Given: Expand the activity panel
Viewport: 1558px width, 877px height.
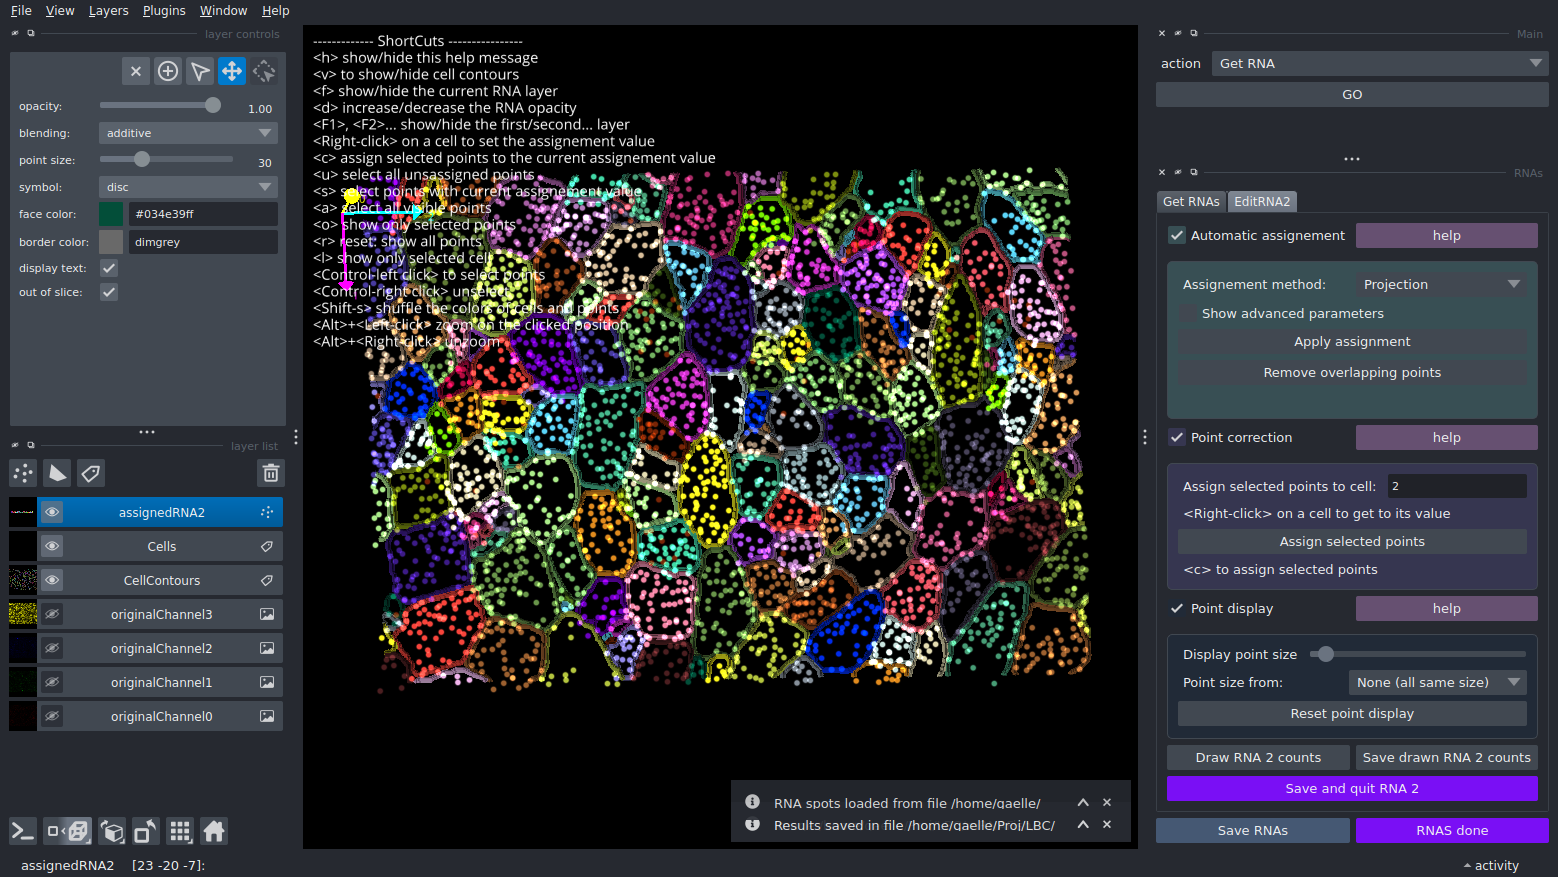Looking at the screenshot, I should [1491, 866].
